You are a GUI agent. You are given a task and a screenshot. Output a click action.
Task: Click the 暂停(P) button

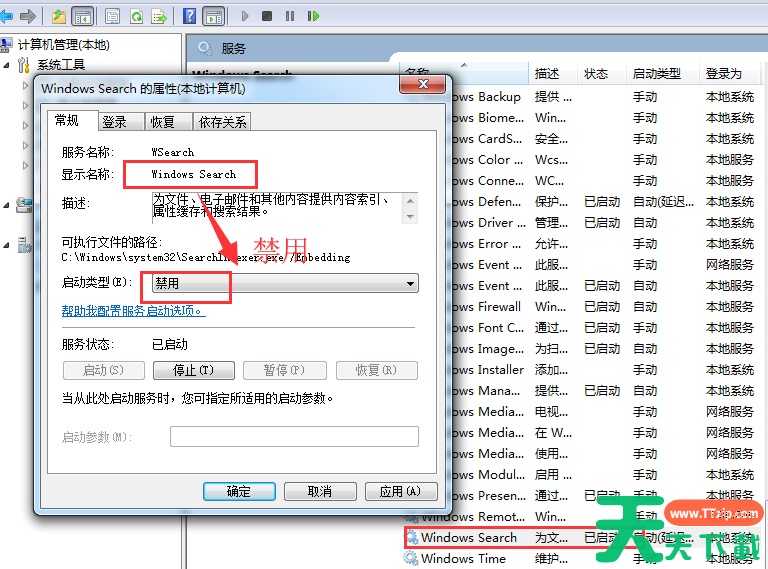(285, 370)
